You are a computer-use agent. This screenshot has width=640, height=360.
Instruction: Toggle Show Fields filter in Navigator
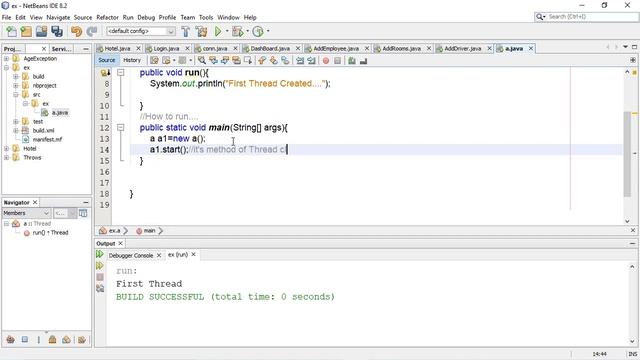tap(25, 339)
